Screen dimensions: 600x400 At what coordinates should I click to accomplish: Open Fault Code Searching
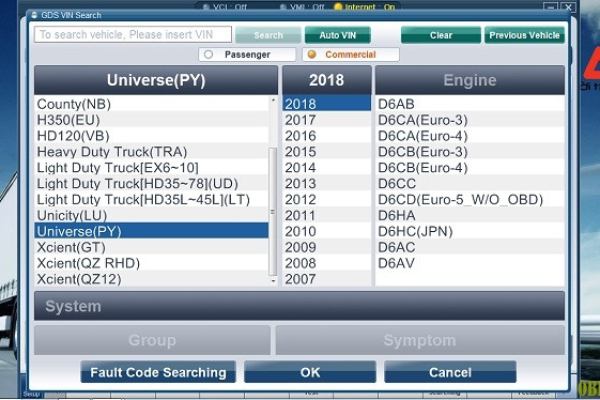pyautogui.click(x=158, y=372)
